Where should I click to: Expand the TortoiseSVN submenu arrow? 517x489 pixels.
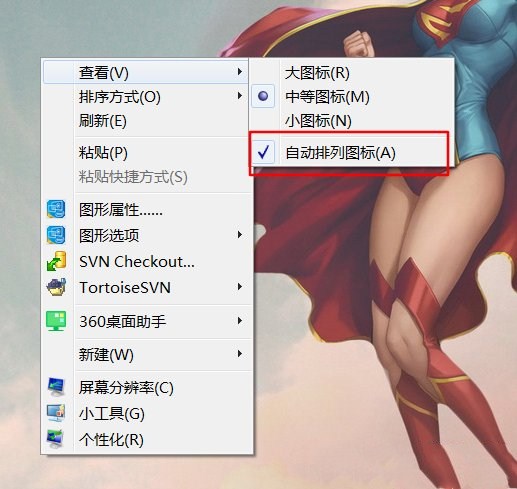240,287
